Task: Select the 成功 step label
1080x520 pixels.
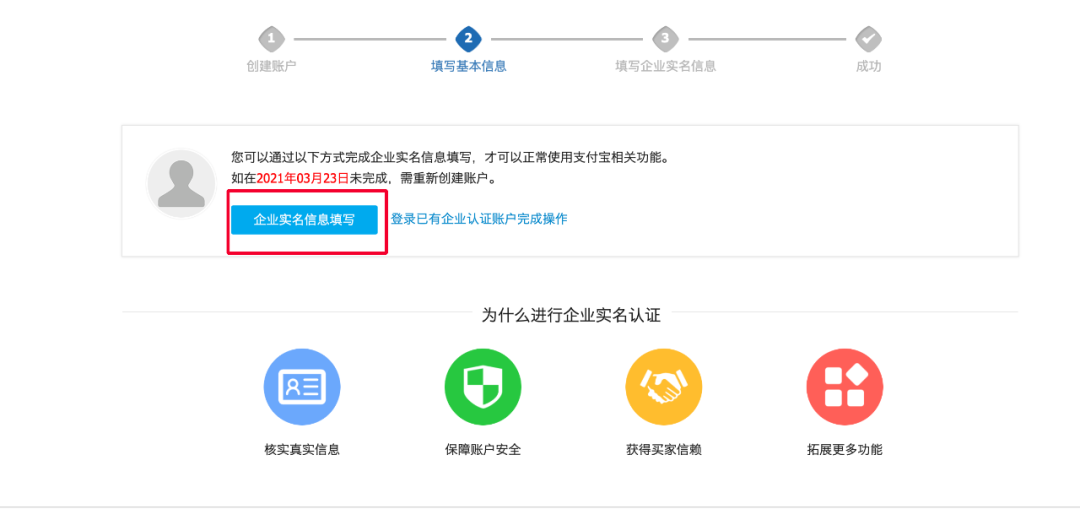Action: pyautogui.click(x=868, y=67)
